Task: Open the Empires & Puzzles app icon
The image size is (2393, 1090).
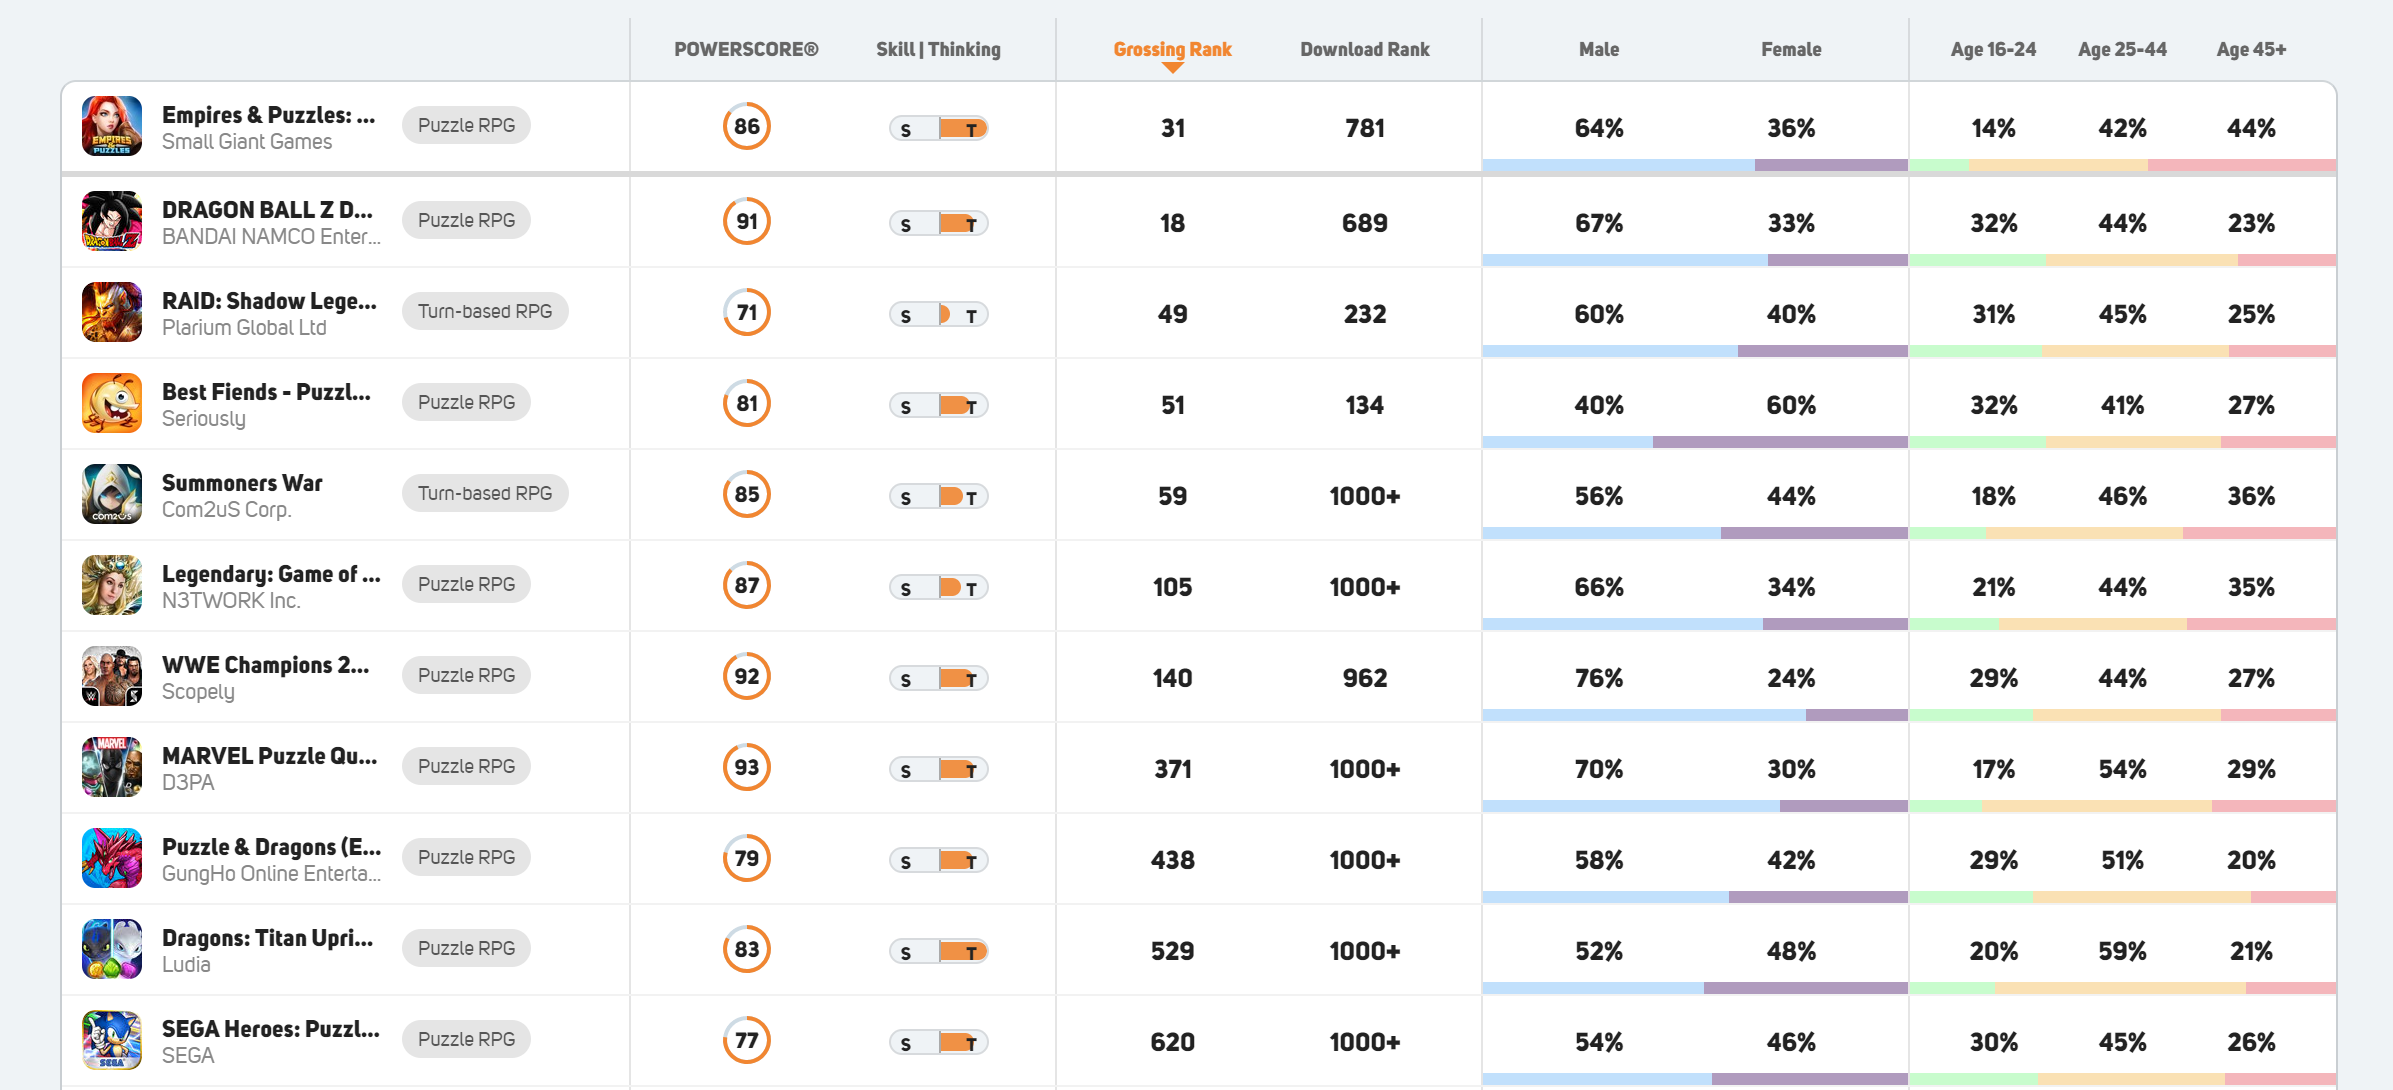Action: (112, 126)
